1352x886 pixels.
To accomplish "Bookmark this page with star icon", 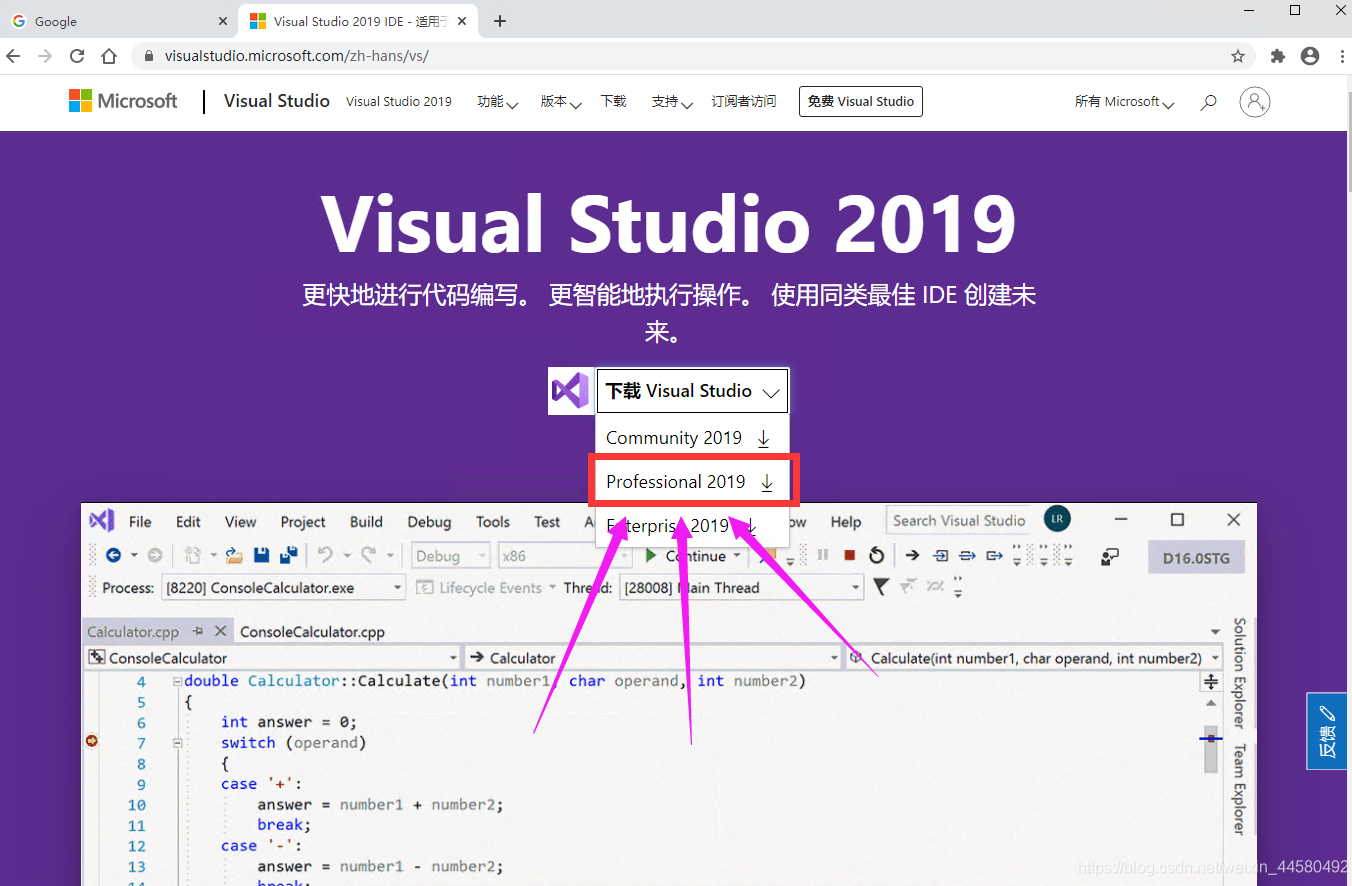I will (1238, 56).
